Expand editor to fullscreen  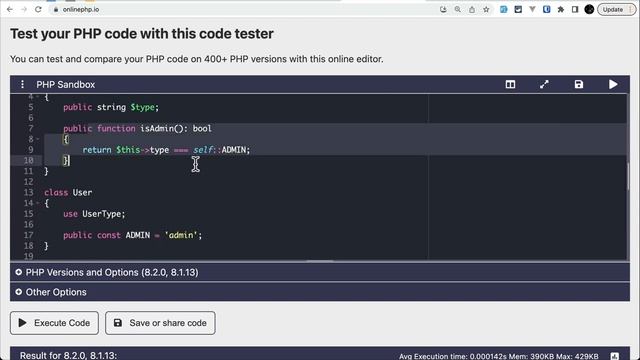click(544, 84)
